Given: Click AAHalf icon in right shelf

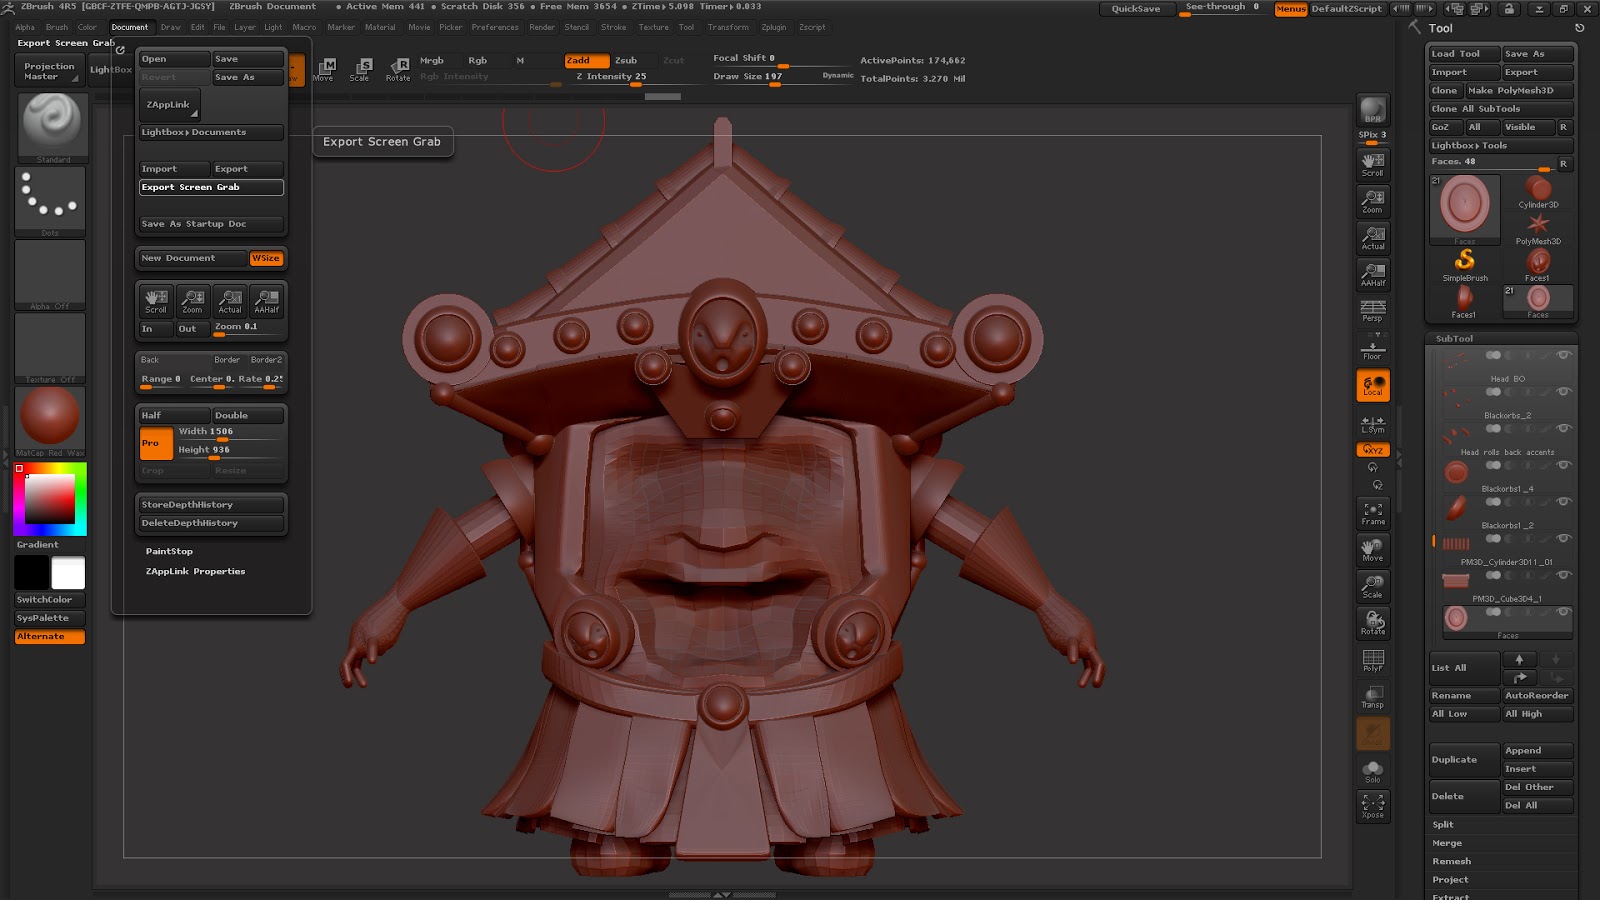Looking at the screenshot, I should click(x=1373, y=274).
